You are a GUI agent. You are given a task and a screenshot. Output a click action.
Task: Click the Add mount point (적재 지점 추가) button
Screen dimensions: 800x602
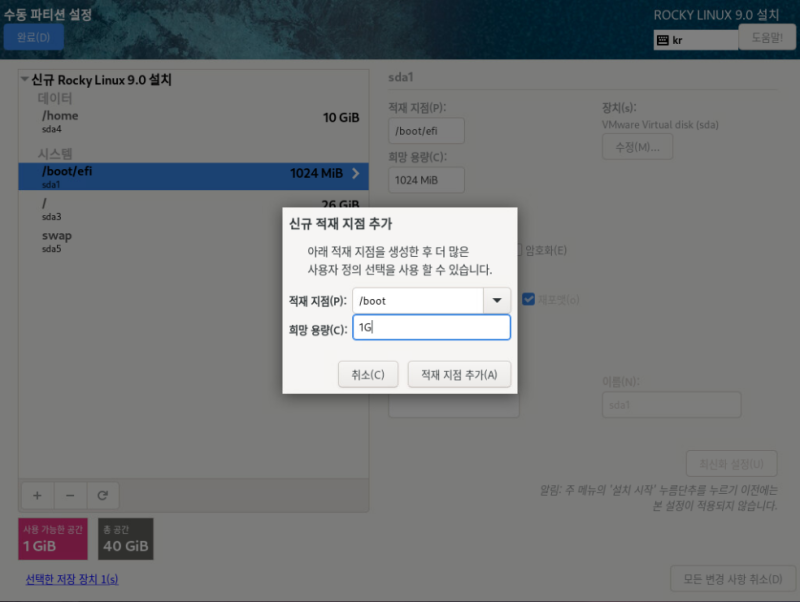[459, 374]
